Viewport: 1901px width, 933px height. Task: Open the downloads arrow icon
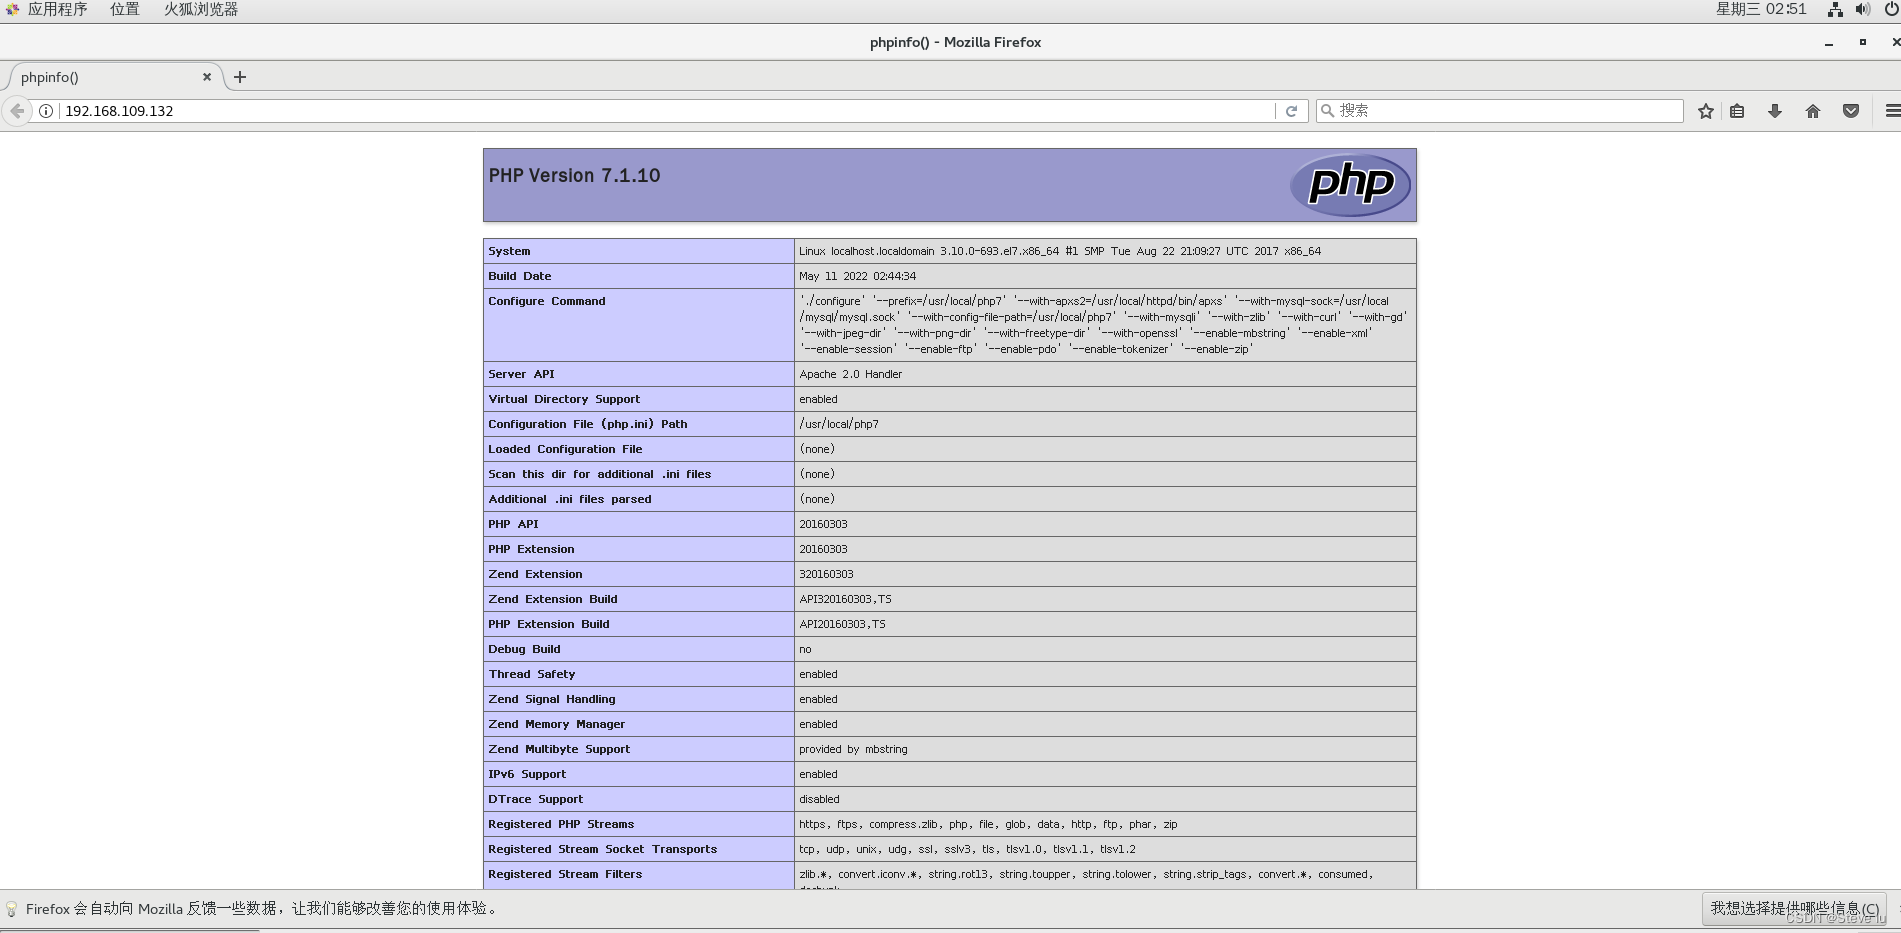click(x=1775, y=111)
